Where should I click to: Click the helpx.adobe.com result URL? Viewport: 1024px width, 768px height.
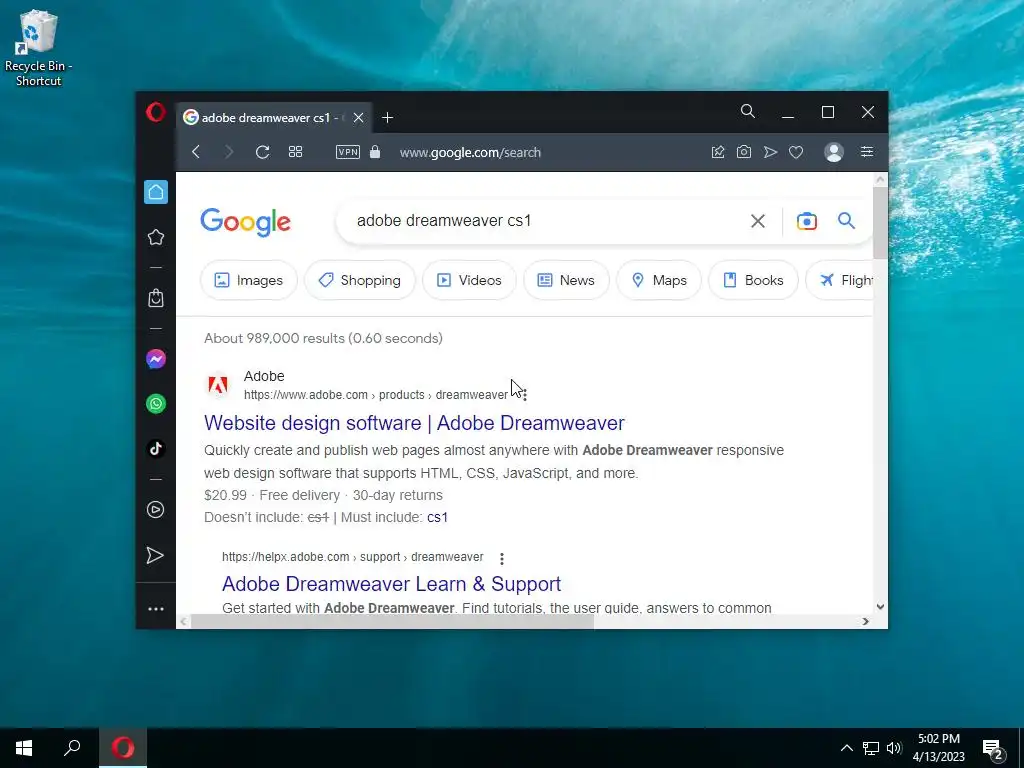pyautogui.click(x=353, y=557)
